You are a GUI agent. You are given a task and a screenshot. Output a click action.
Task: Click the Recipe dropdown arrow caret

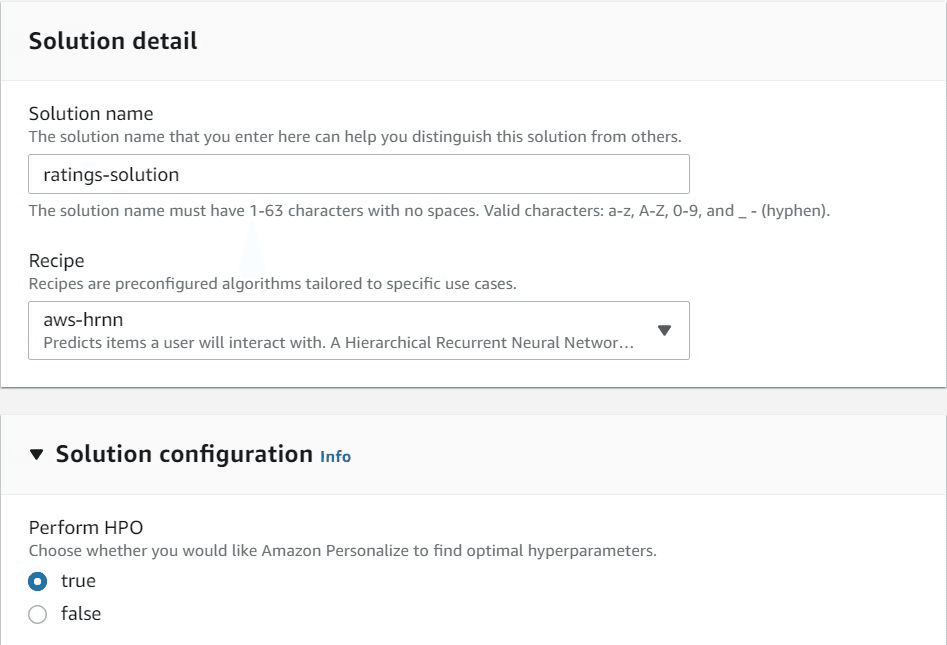(664, 331)
